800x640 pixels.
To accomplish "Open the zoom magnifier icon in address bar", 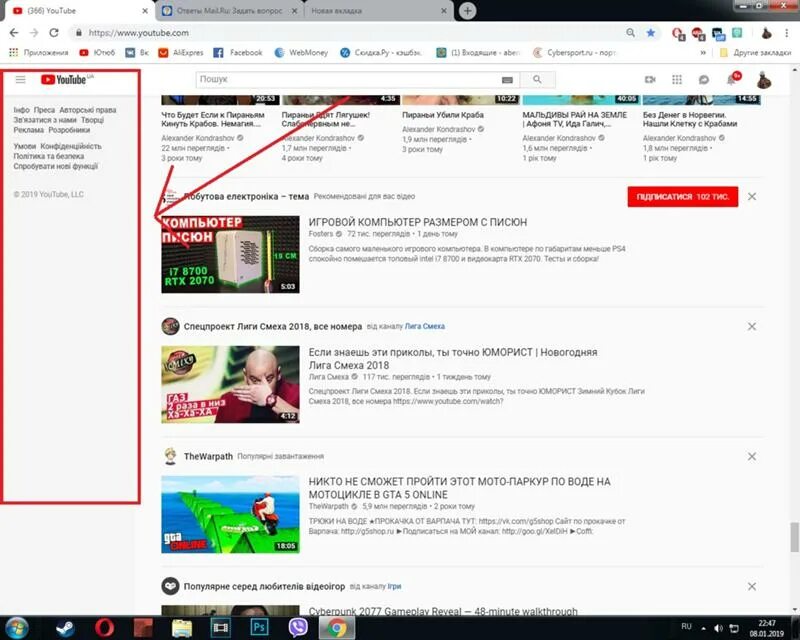I will pos(631,33).
